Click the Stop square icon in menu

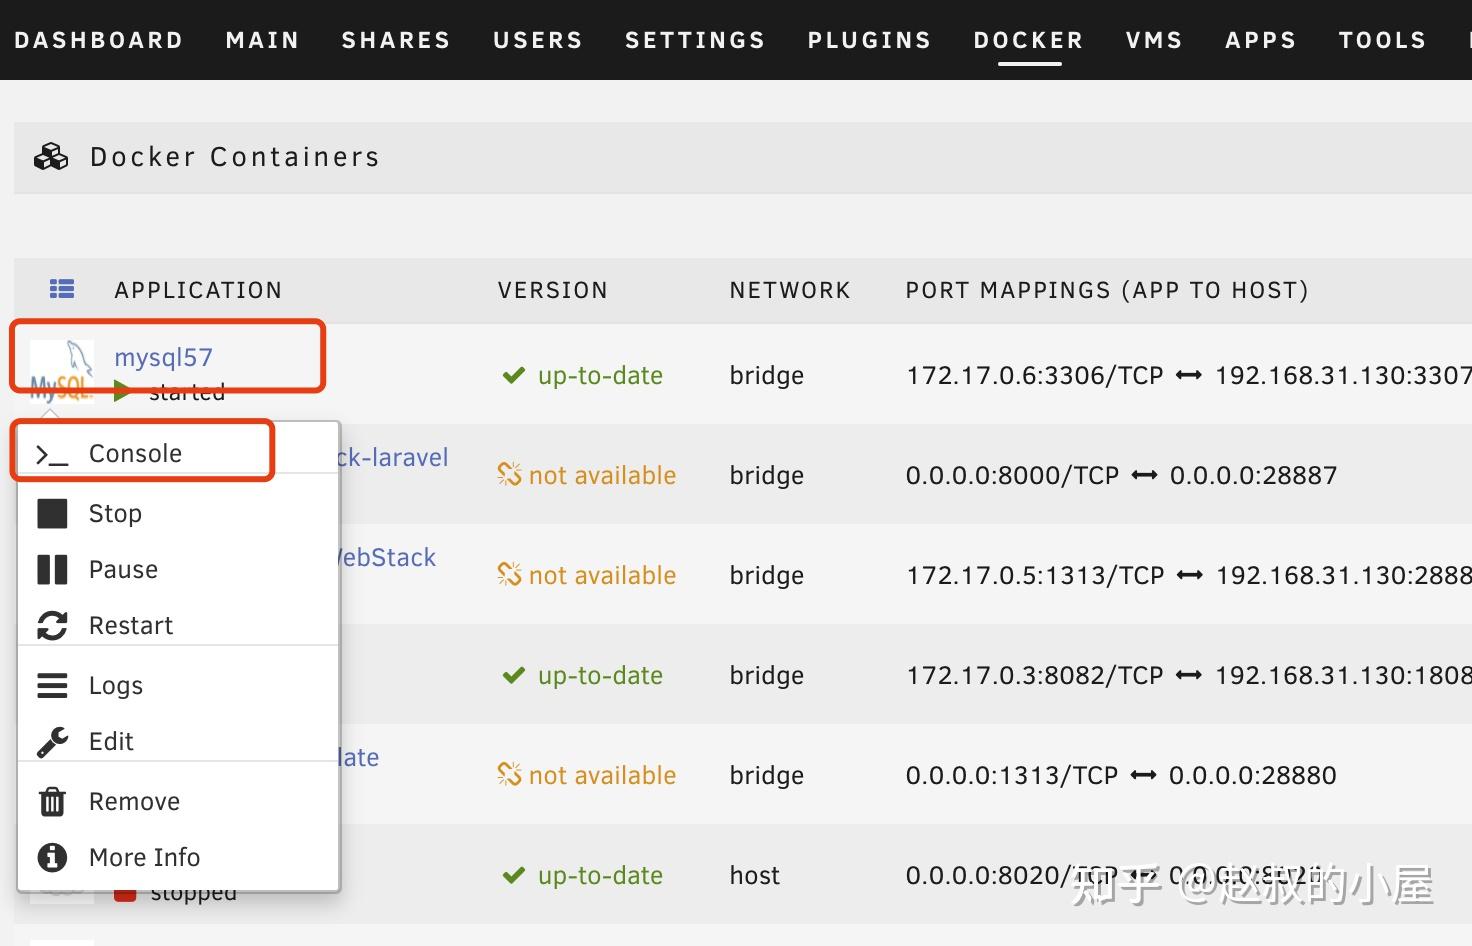(x=52, y=514)
